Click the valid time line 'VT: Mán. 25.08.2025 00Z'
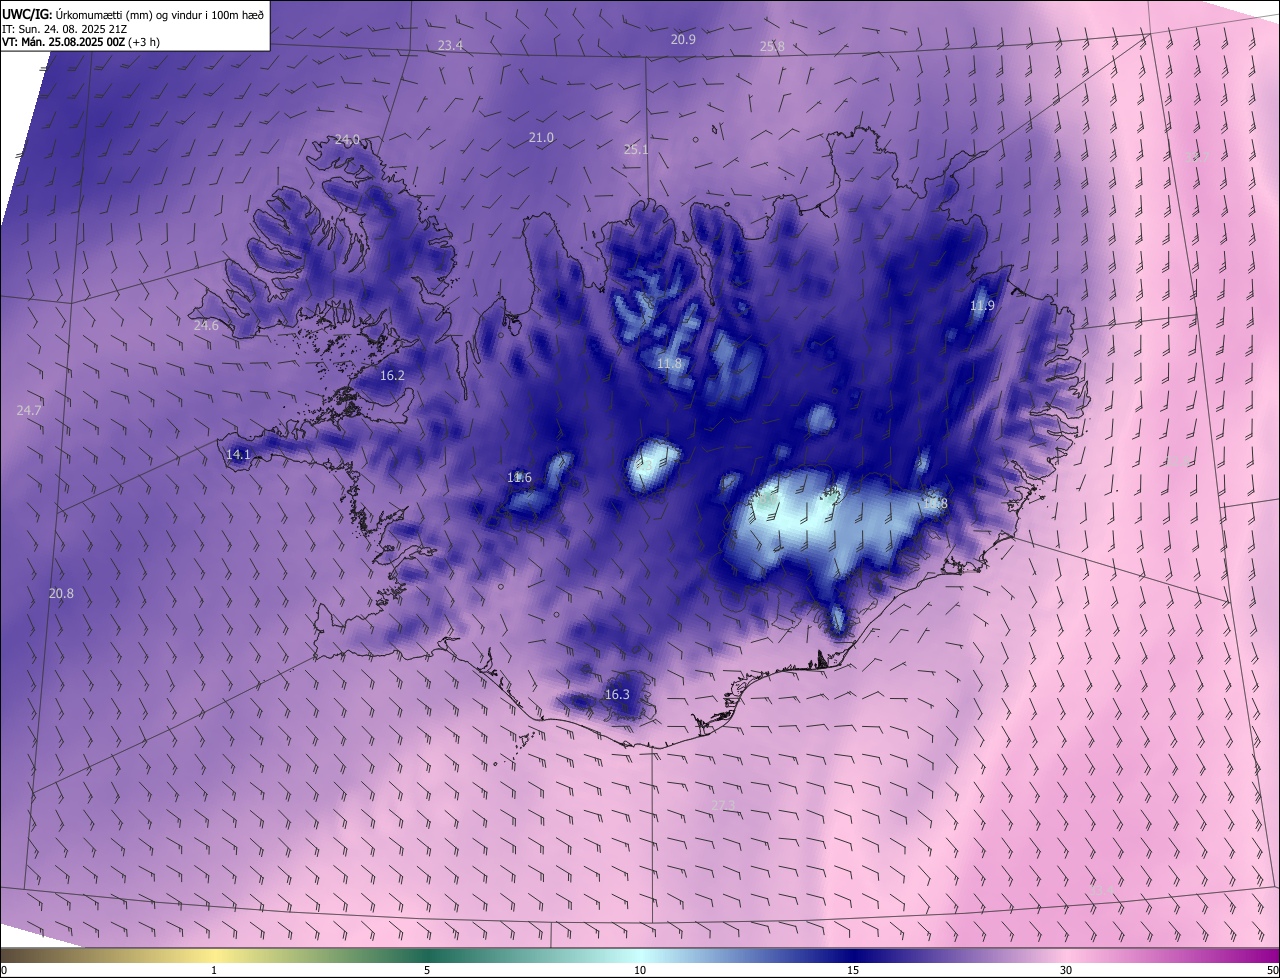 pyautogui.click(x=63, y=42)
